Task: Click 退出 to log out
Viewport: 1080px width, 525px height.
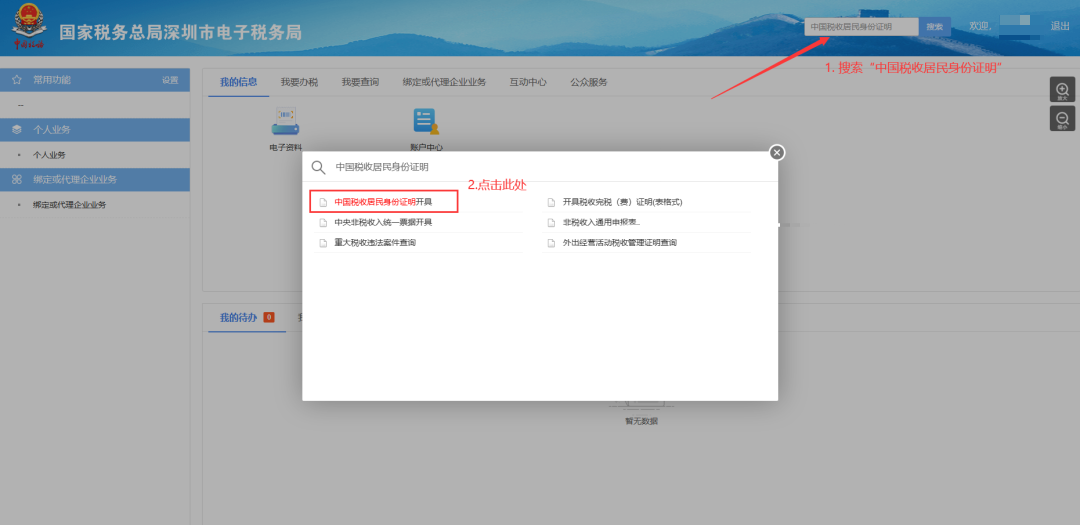Action: point(1059,26)
